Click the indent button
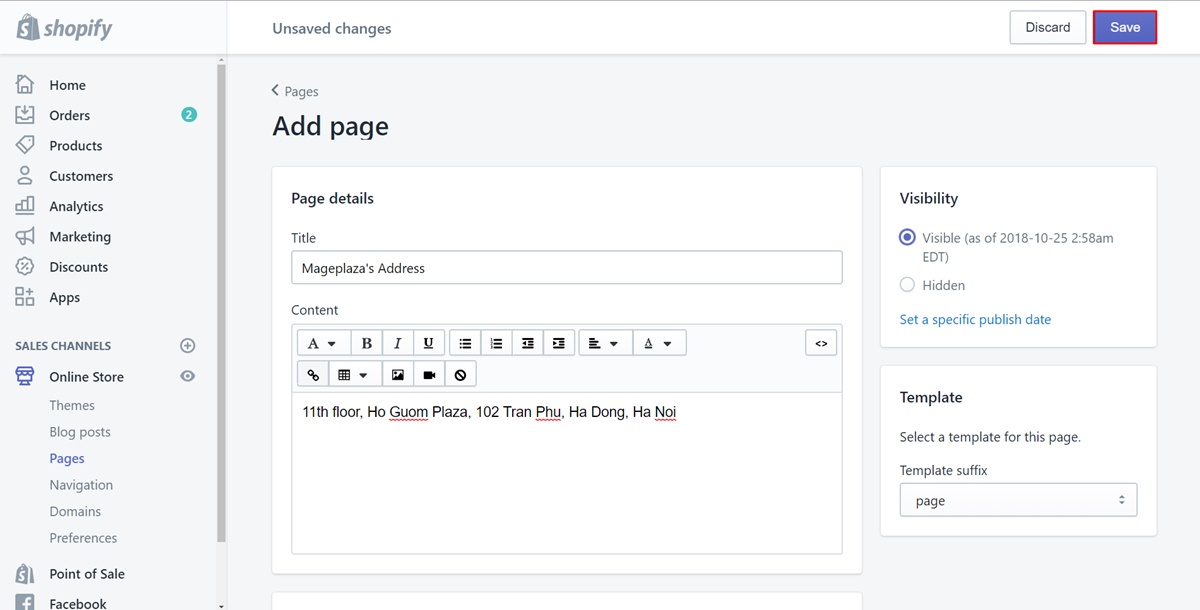Viewport: 1200px width, 610px height. (558, 343)
